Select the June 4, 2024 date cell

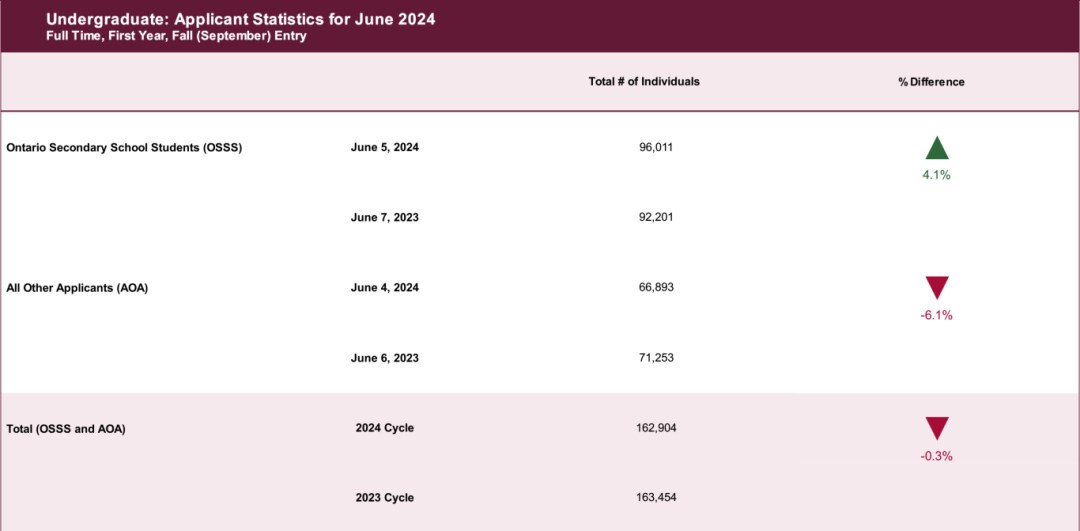point(384,288)
